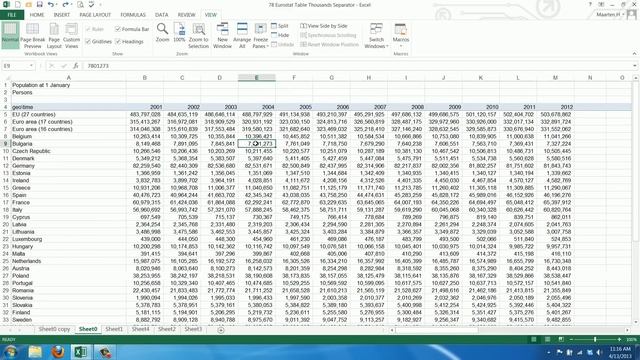This screenshot has height=360, width=640.
Task: Open Page Break Preview view
Action: click(32, 36)
